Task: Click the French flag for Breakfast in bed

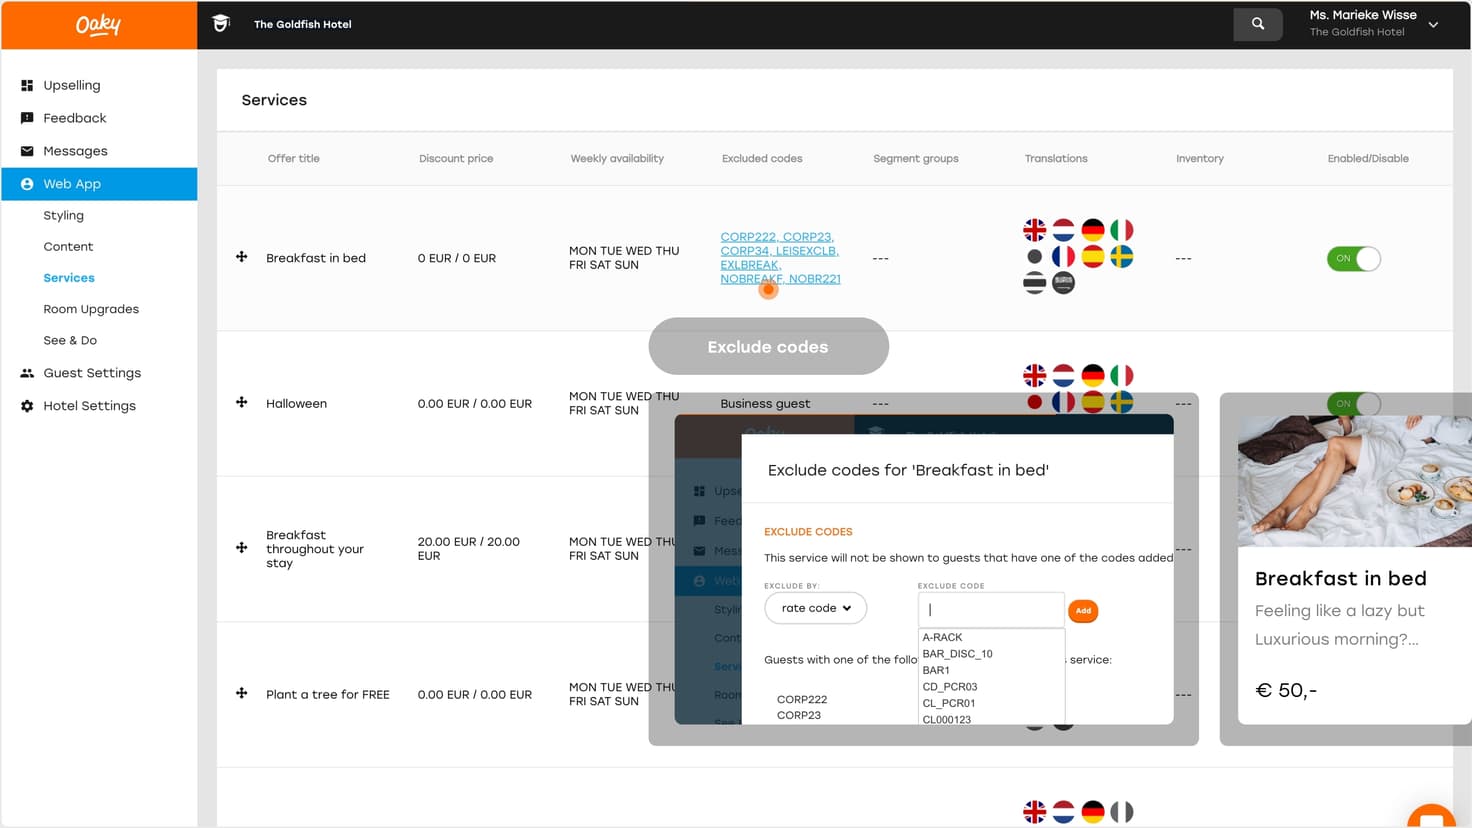Action: click(x=1064, y=257)
